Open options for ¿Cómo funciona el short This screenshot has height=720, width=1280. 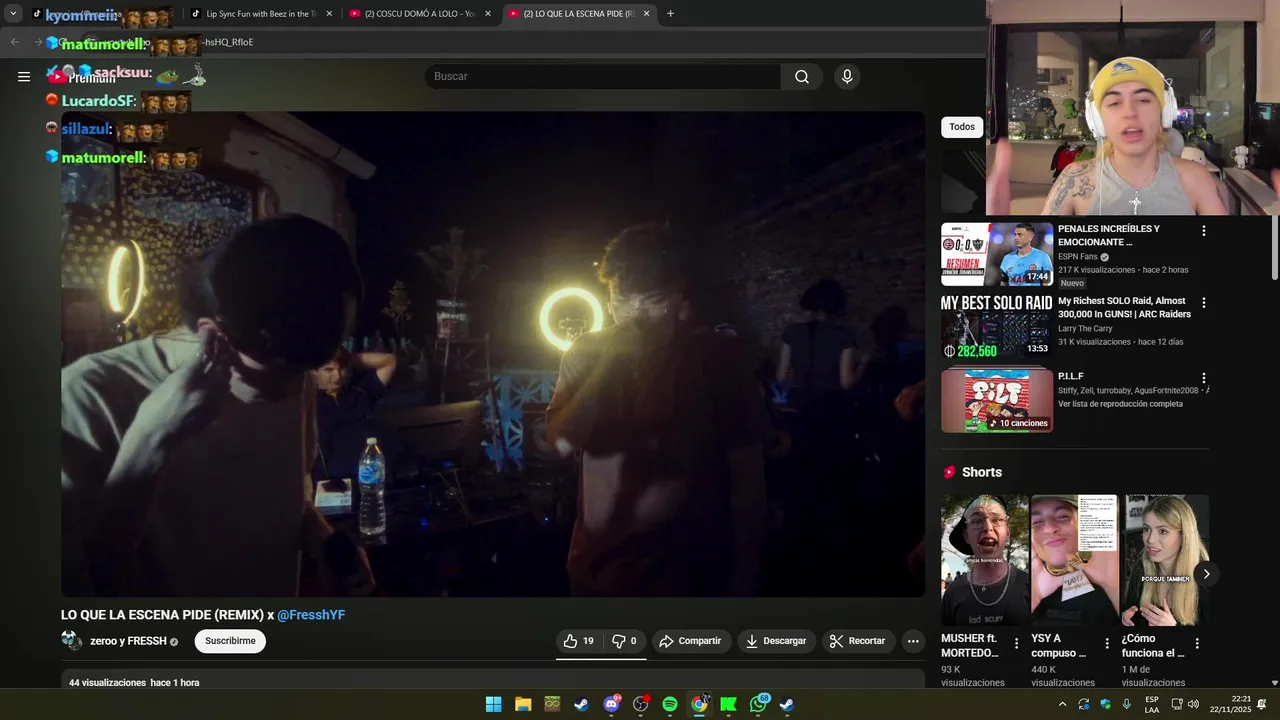coord(1197,643)
